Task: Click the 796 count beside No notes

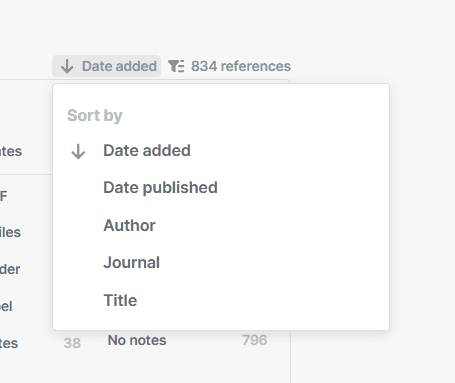Action: coord(254,340)
